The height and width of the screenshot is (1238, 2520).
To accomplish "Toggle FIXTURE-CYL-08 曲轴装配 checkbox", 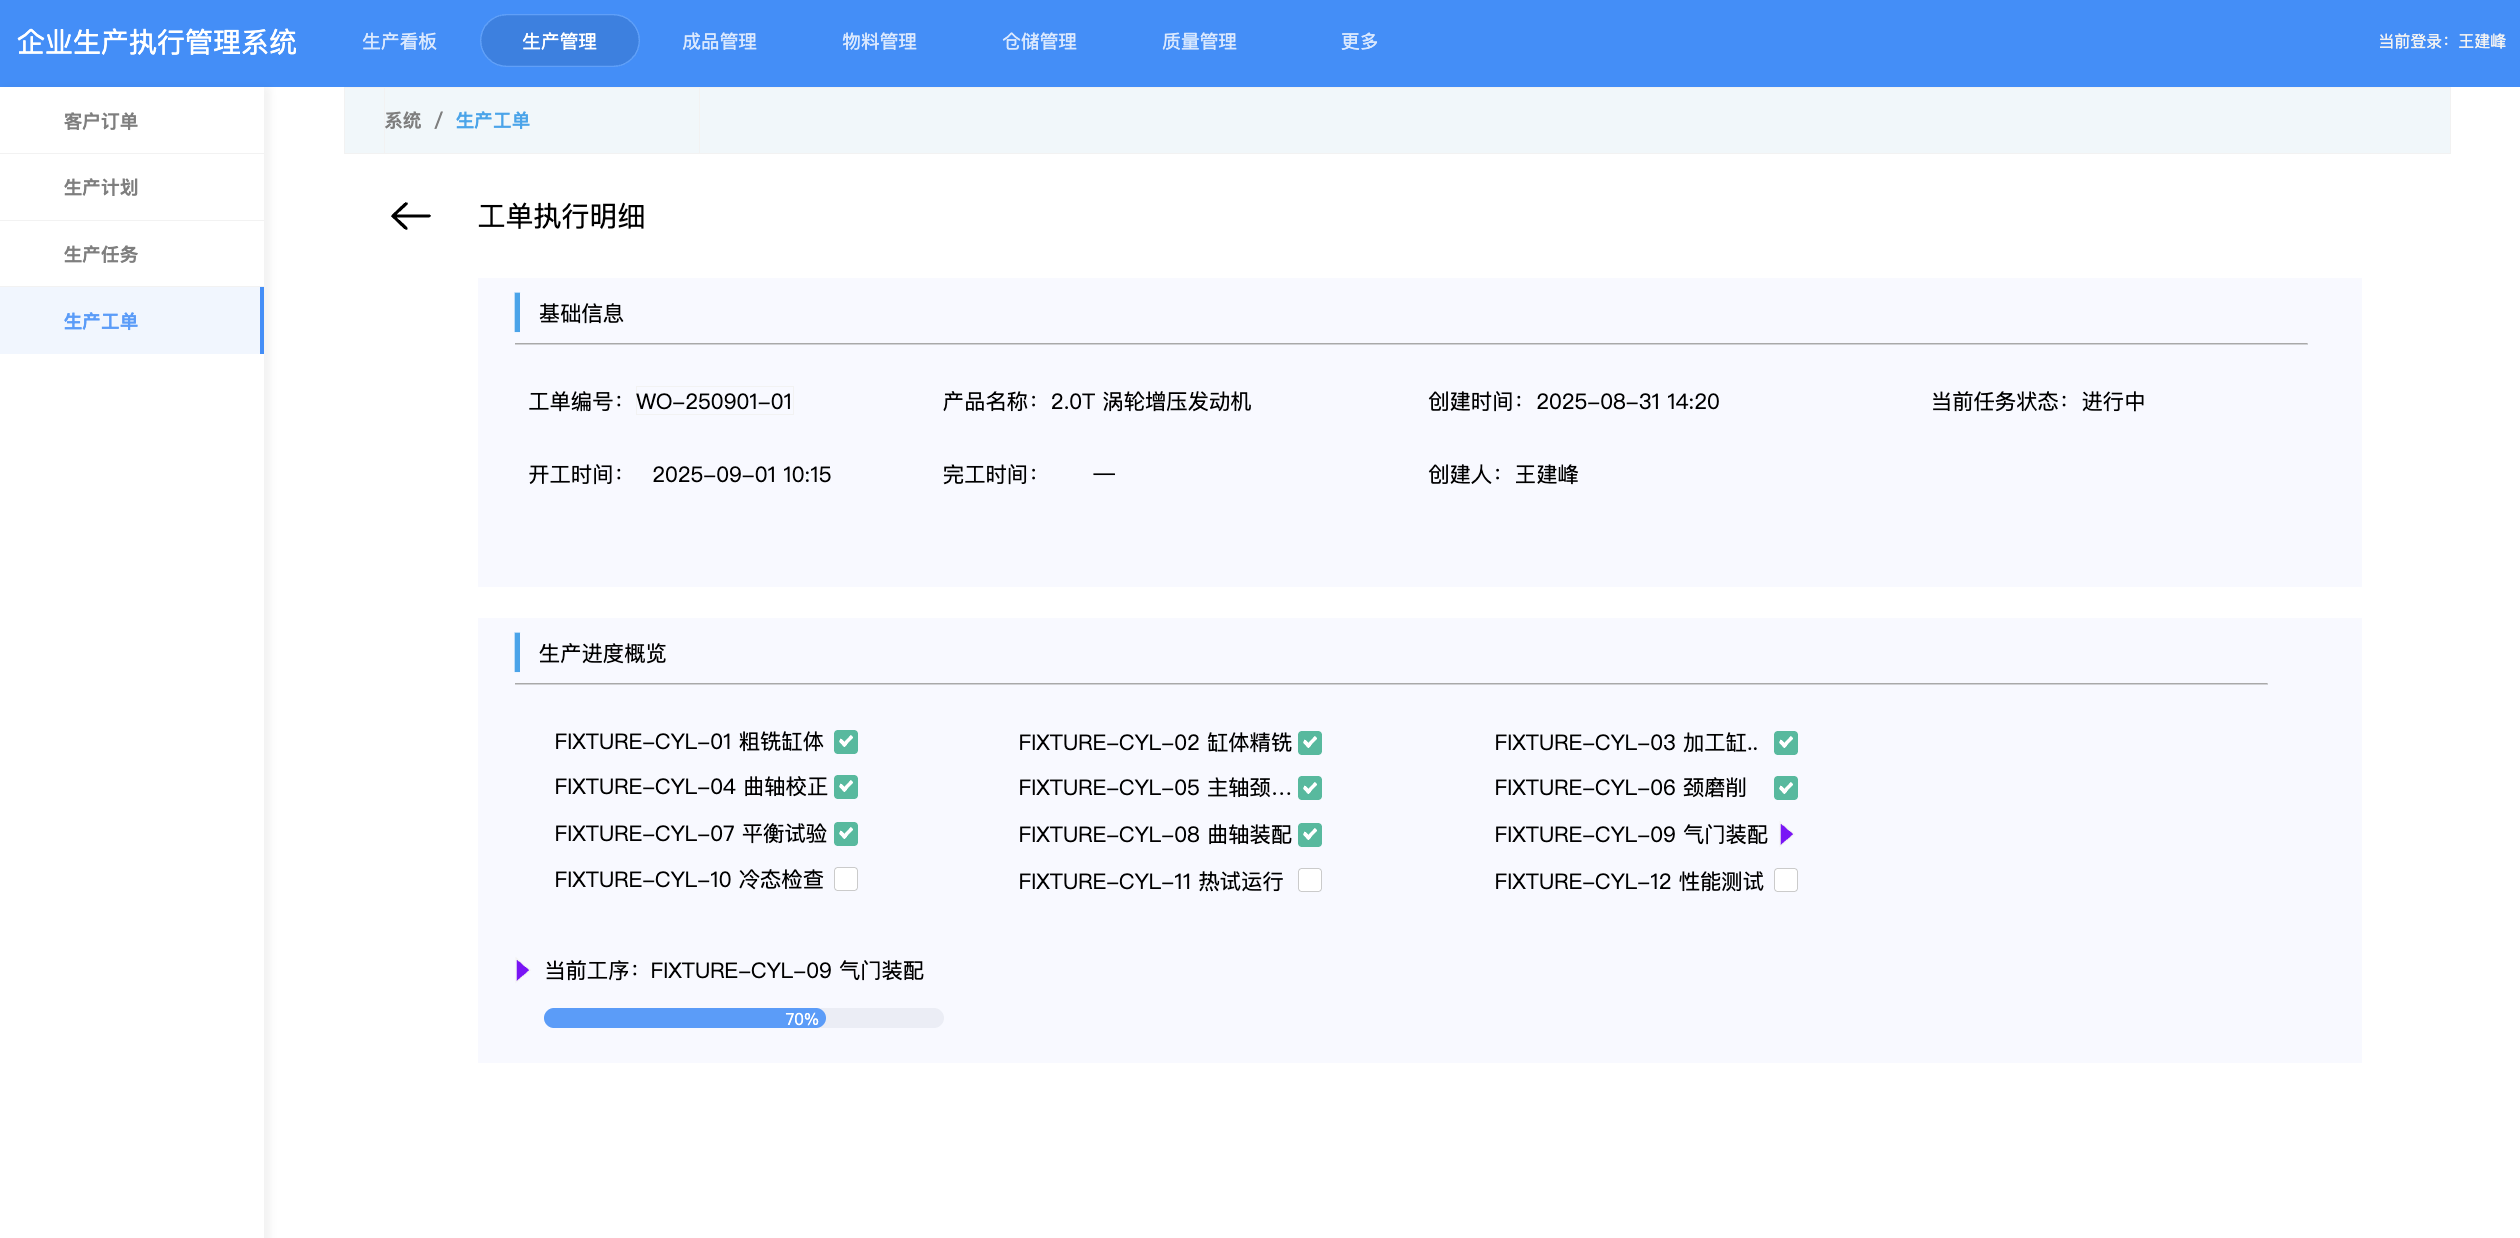I will coord(1310,834).
